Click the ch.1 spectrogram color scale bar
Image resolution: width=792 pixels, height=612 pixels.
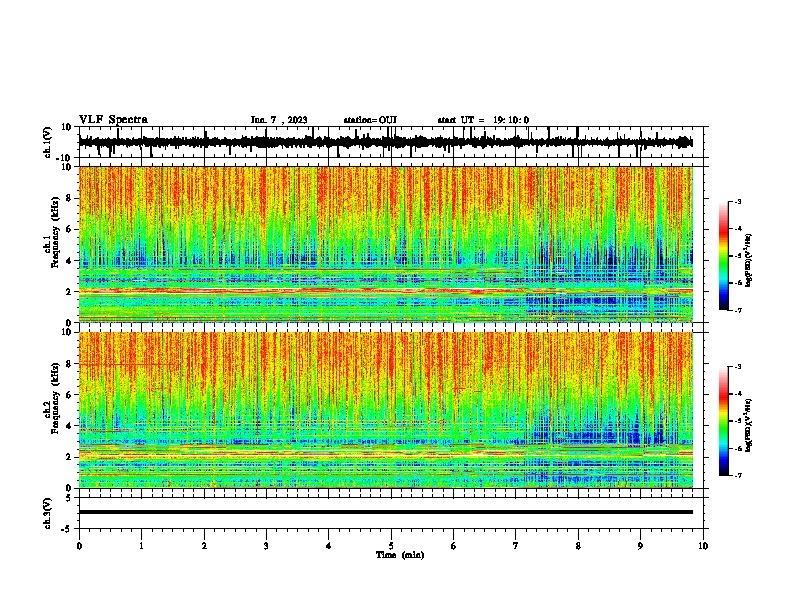724,256
